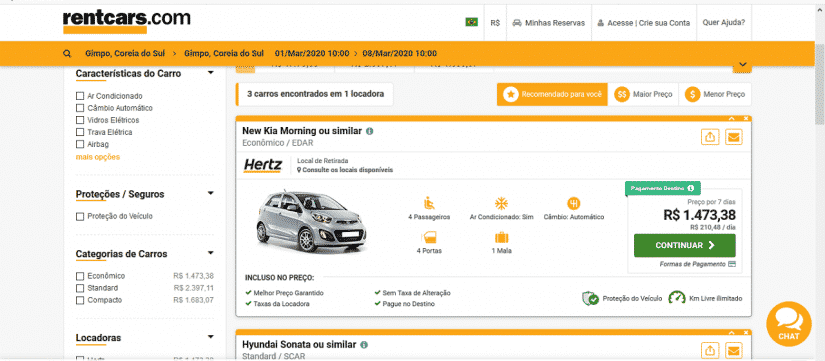This screenshot has width=825, height=361.
Task: Click close X on Kia Morning card
Action: point(746,118)
